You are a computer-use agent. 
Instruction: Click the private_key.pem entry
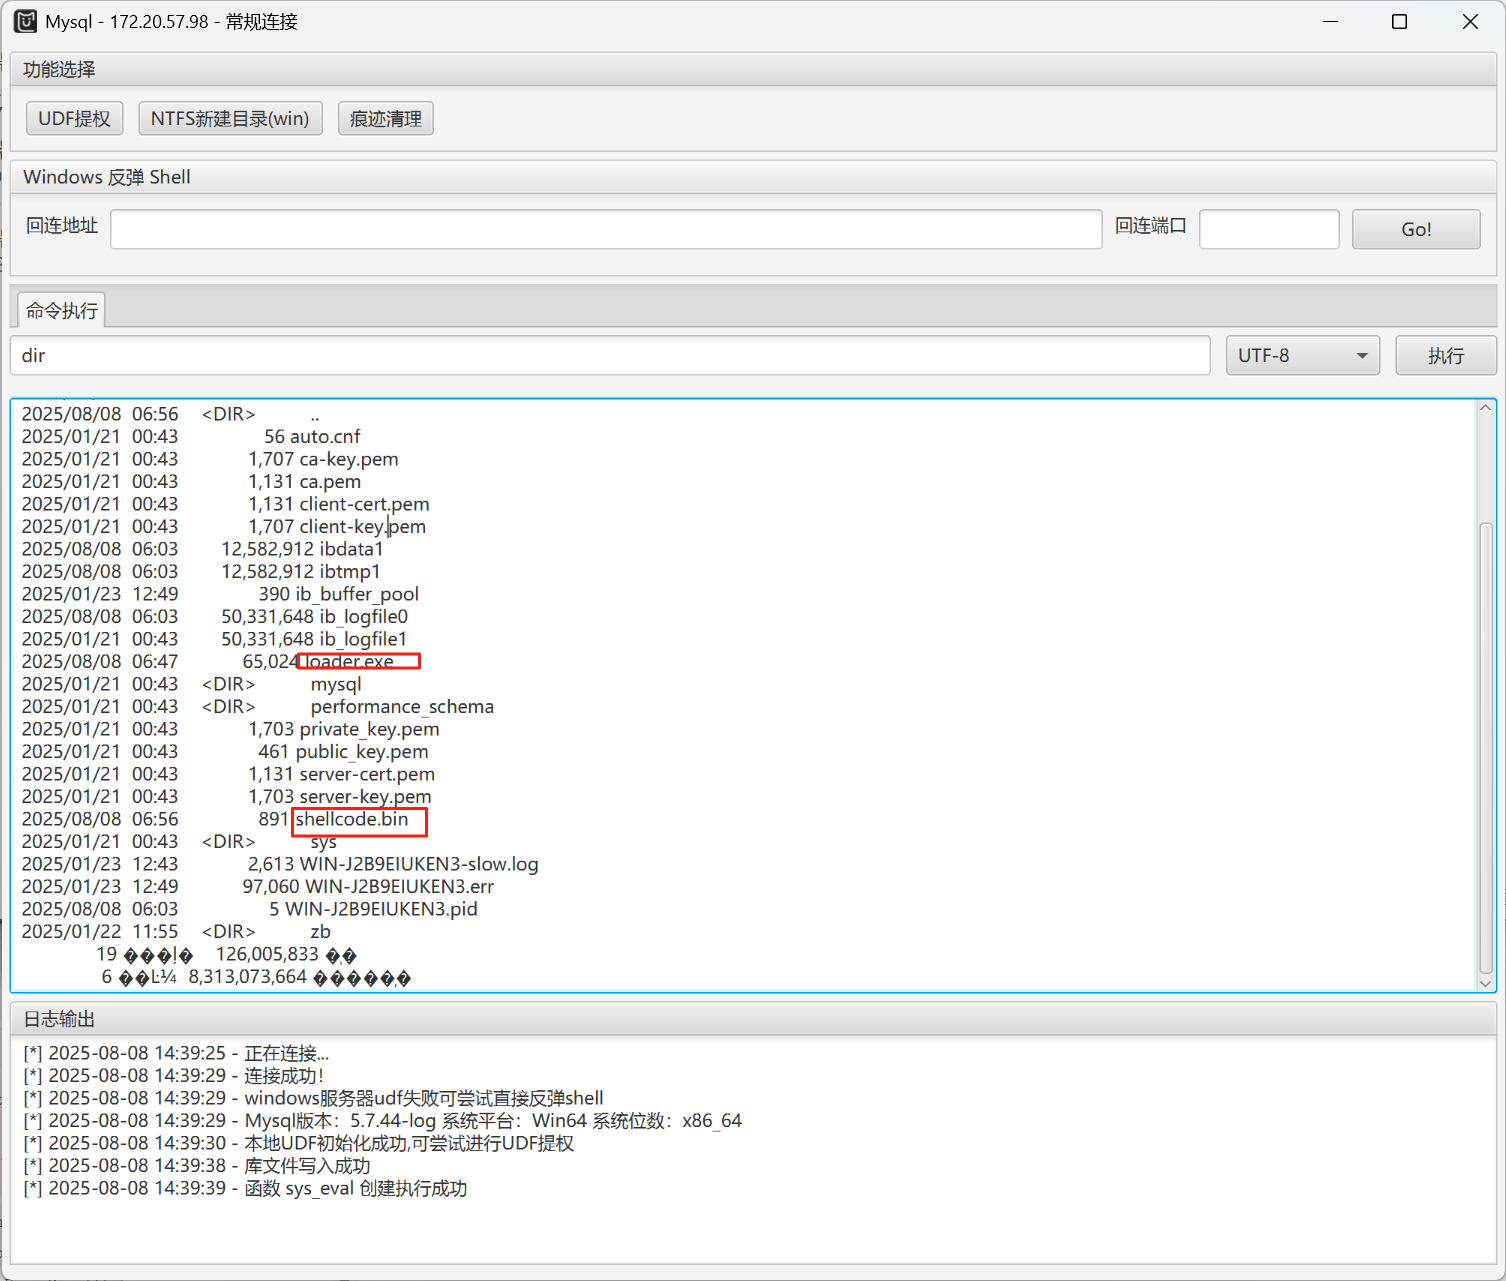370,729
